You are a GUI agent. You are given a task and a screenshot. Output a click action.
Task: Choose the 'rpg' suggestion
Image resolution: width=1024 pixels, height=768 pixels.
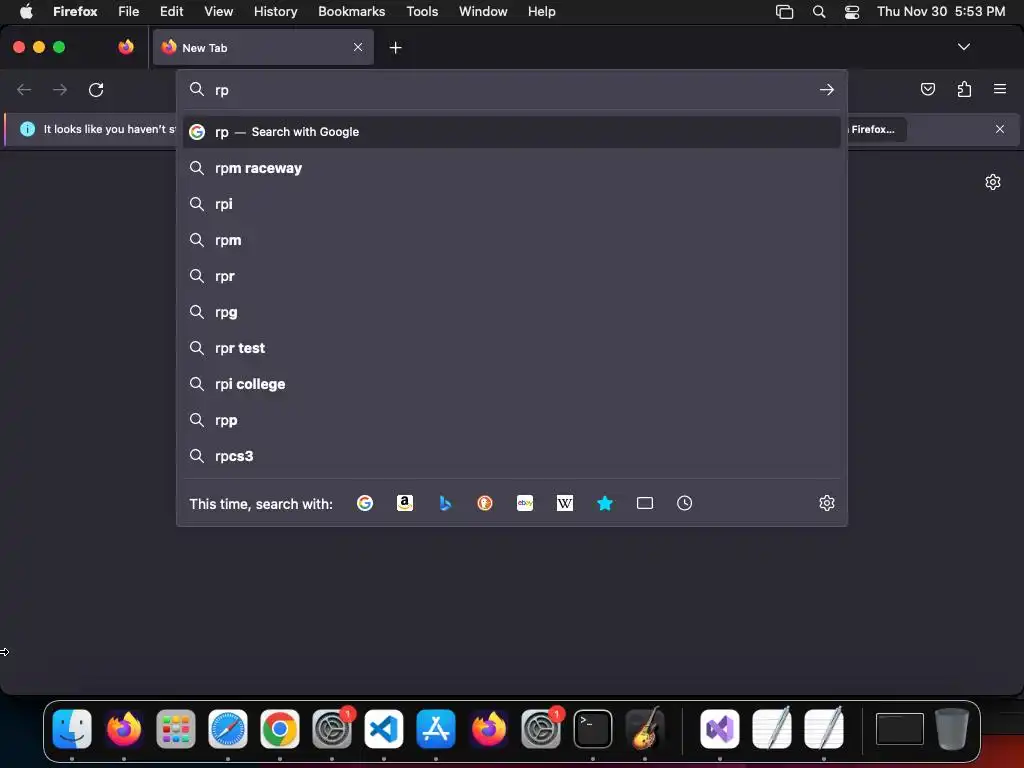(511, 312)
